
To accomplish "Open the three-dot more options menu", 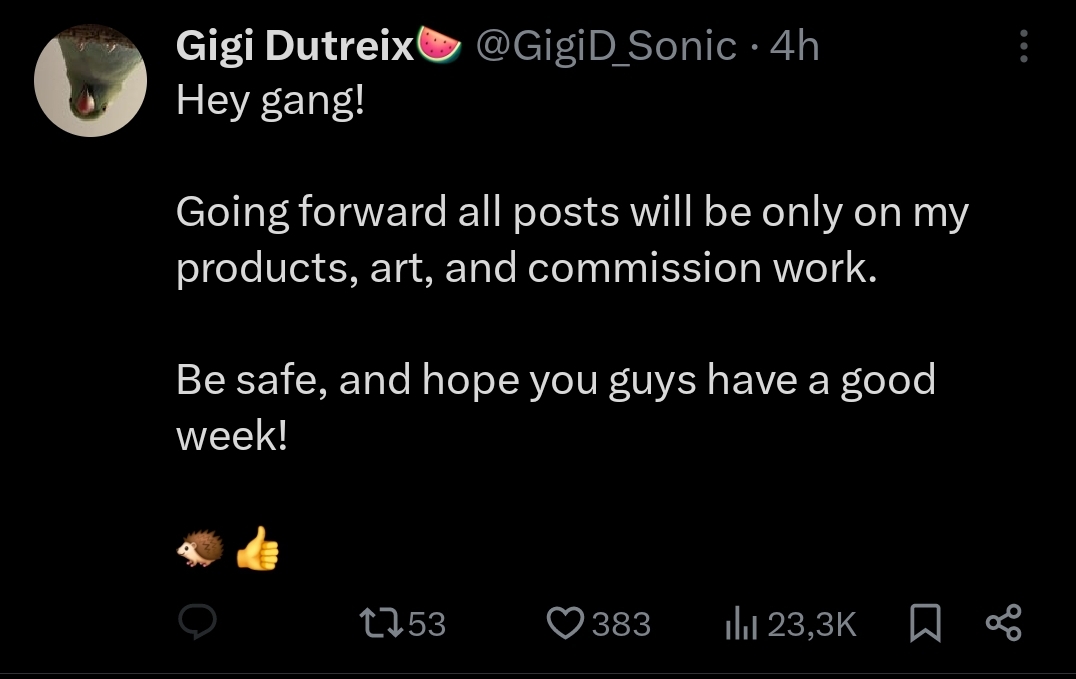I will point(1023,46).
